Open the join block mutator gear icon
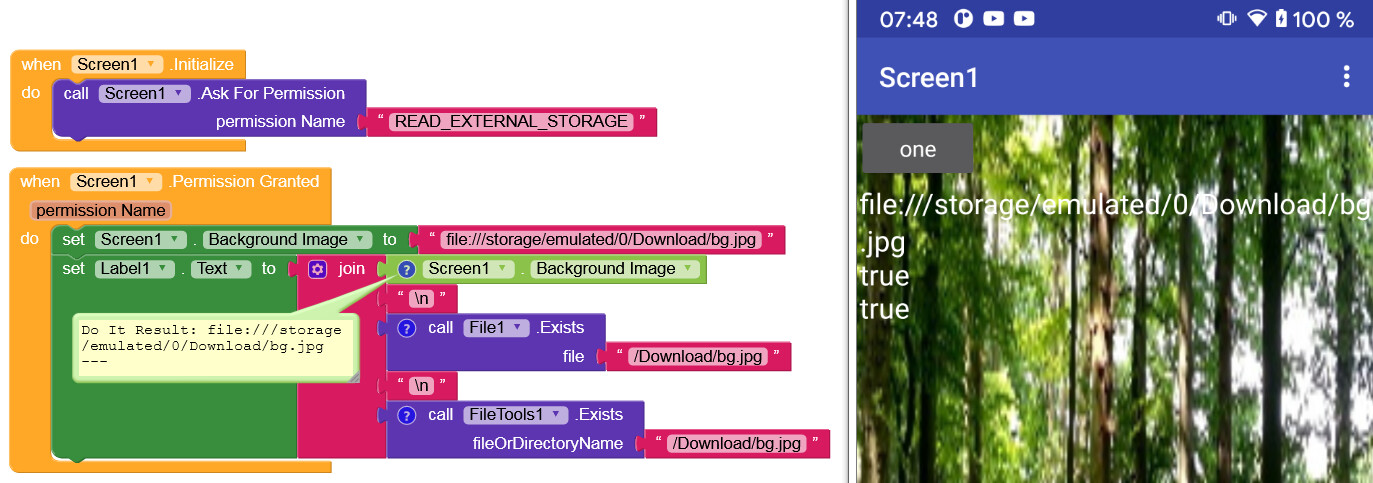 317,269
